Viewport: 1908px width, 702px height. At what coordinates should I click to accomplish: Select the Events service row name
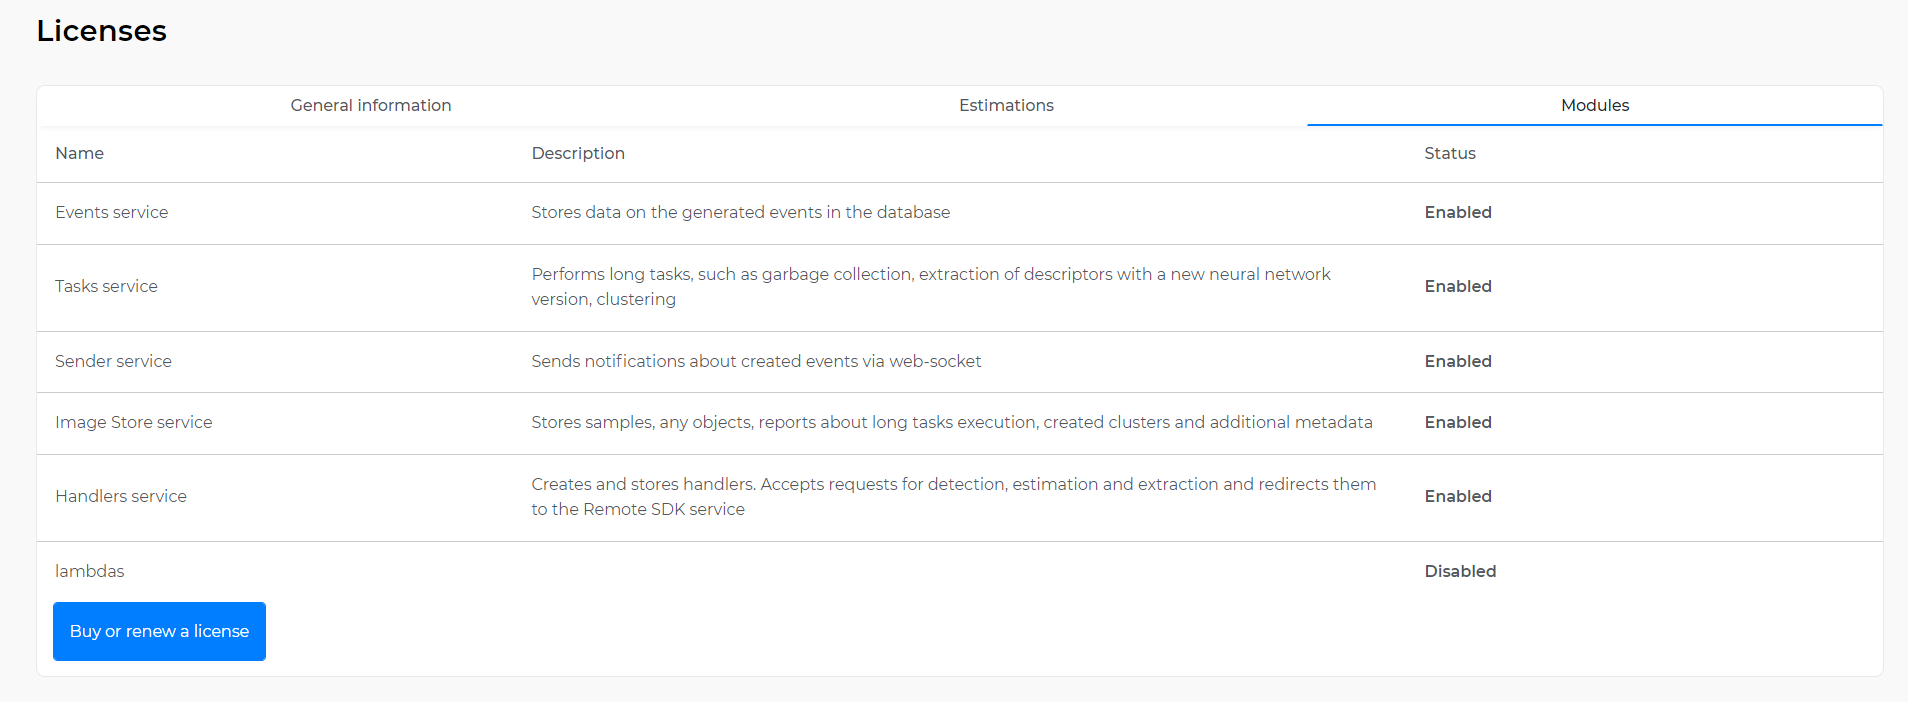[x=112, y=212]
